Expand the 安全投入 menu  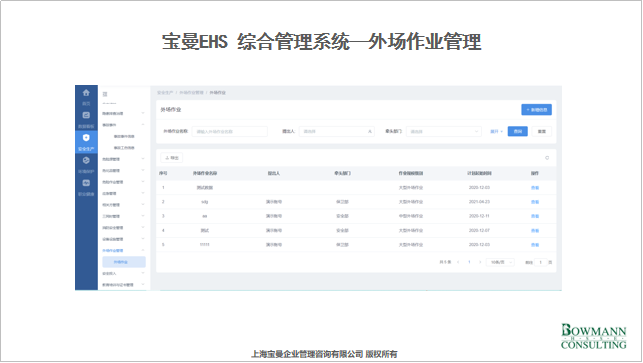pyautogui.click(x=123, y=274)
